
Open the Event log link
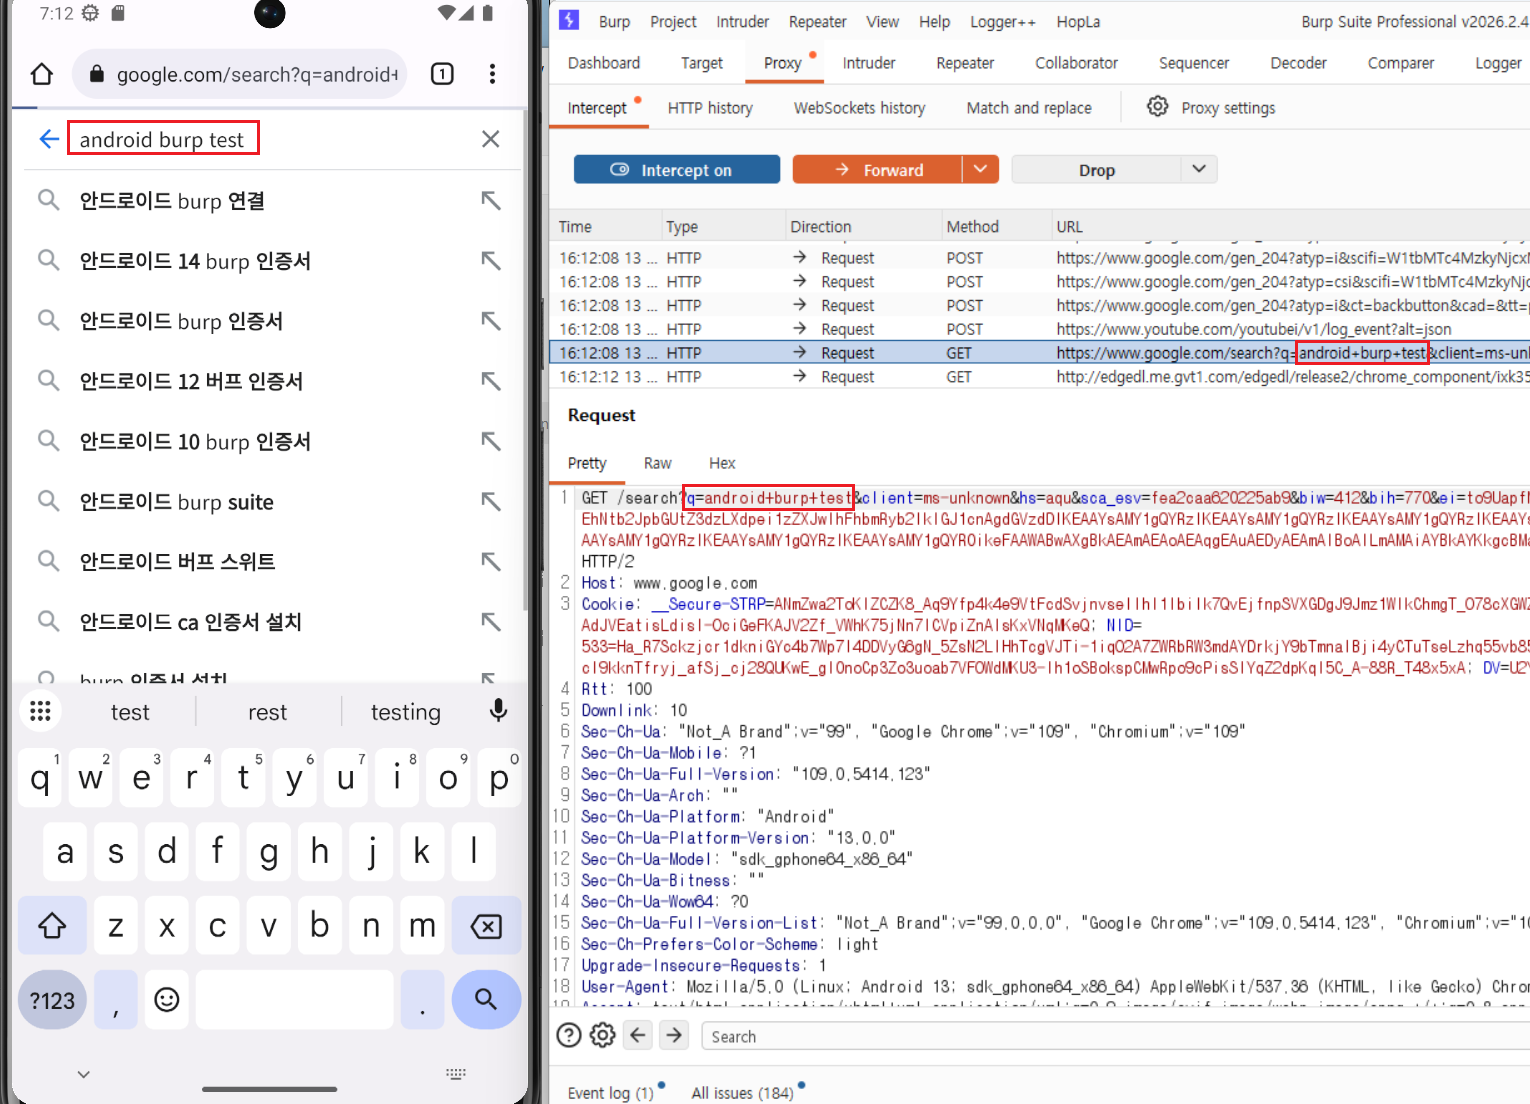(610, 1093)
